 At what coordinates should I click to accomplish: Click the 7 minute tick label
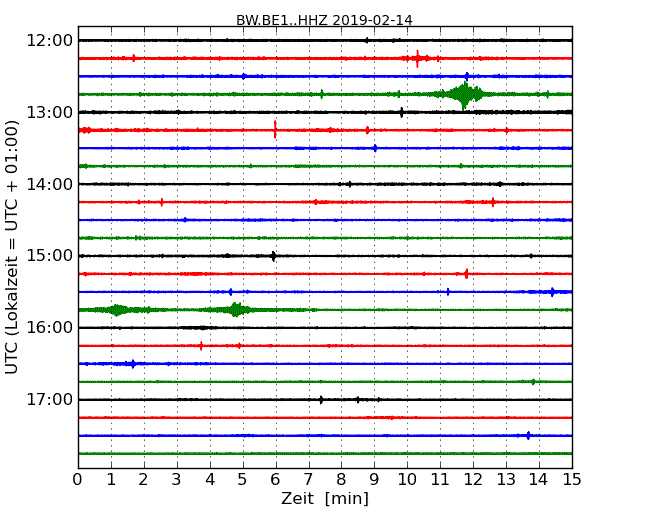point(308,479)
